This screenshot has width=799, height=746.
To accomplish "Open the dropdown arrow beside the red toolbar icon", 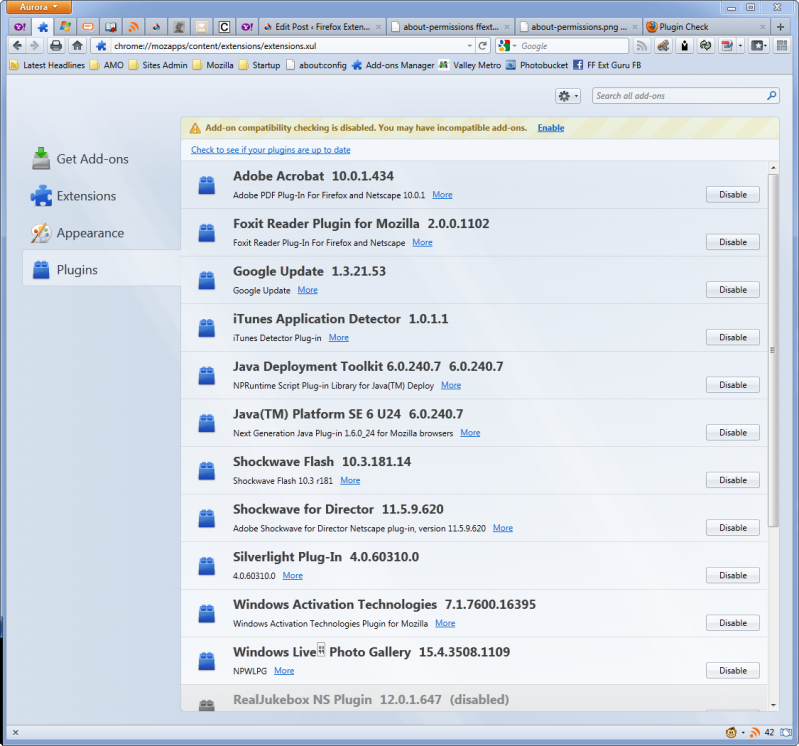I will [x=740, y=46].
